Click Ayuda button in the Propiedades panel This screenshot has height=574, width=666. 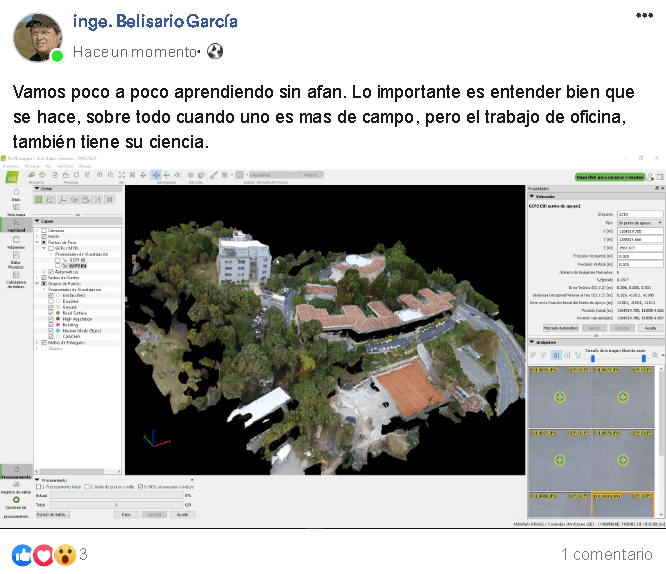[650, 328]
